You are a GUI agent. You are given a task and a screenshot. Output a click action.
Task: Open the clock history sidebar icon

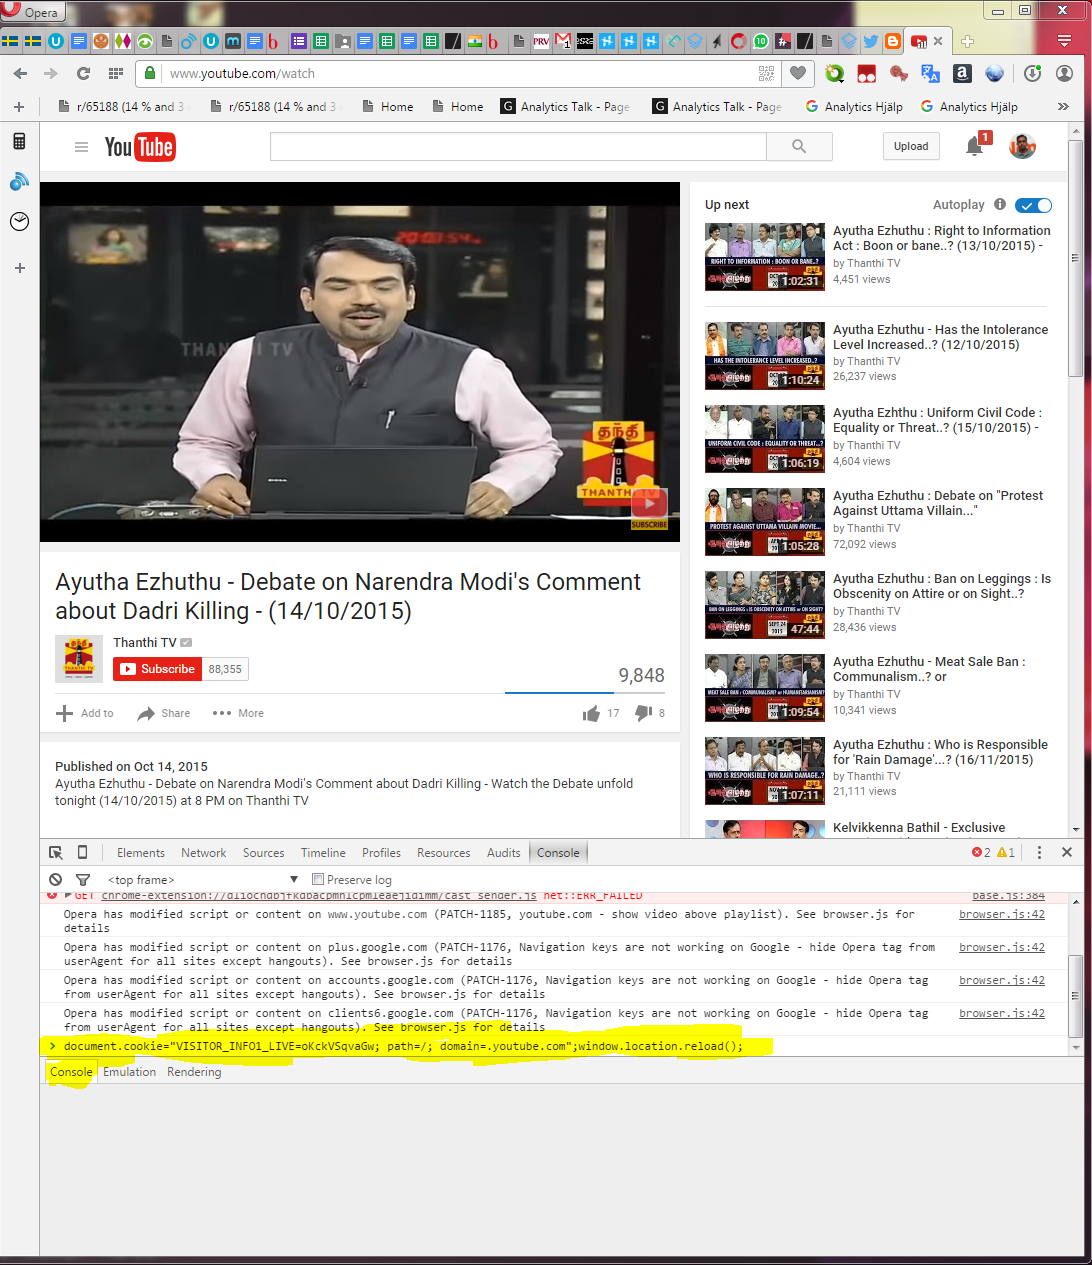pyautogui.click(x=19, y=221)
